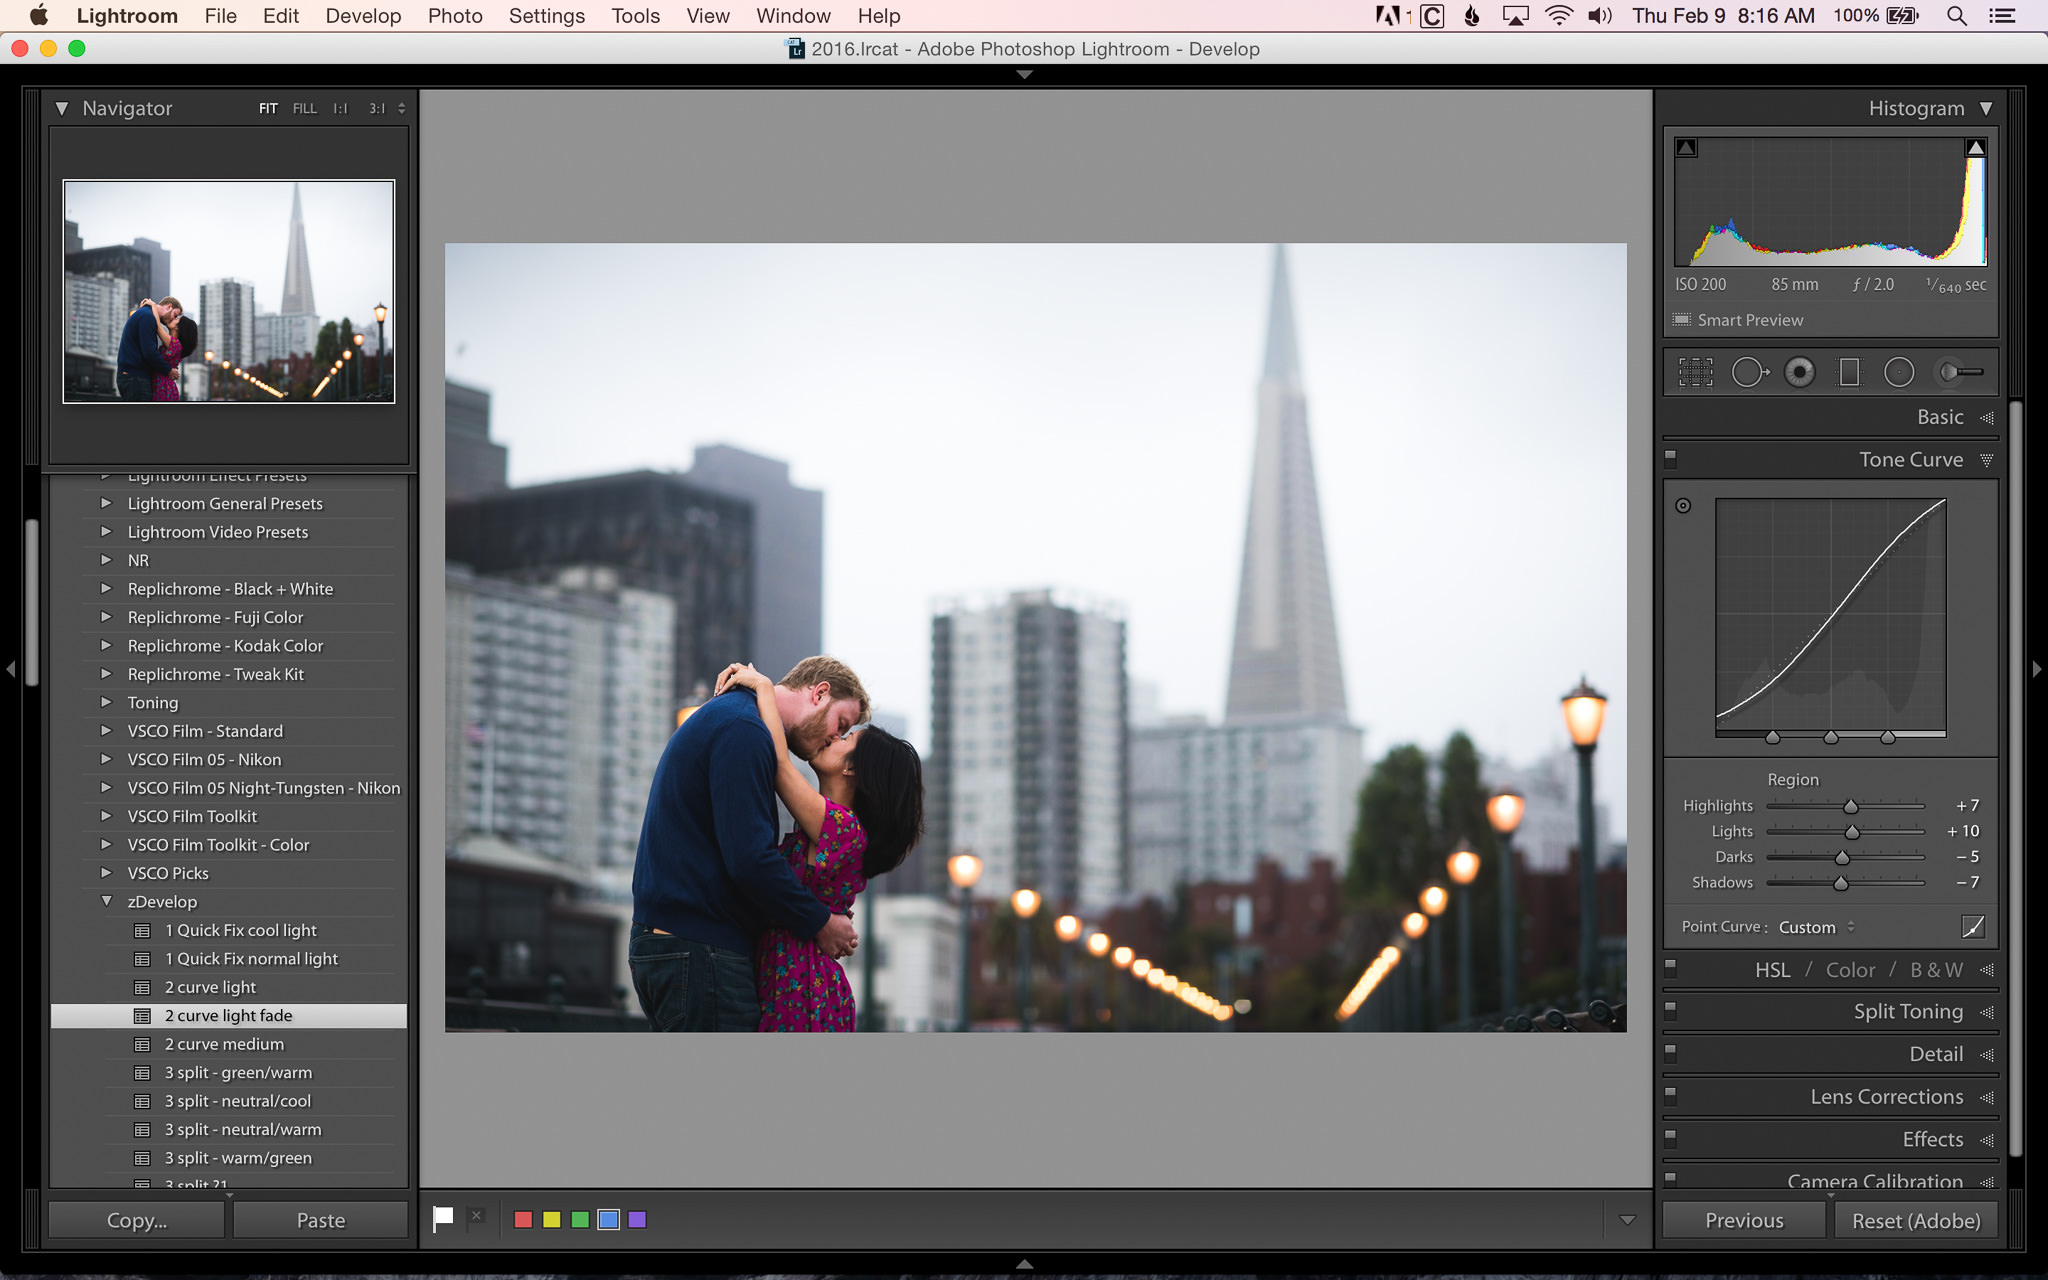Toggle Smart Preview checkbox in histogram panel
2048x1280 pixels.
click(x=1681, y=320)
